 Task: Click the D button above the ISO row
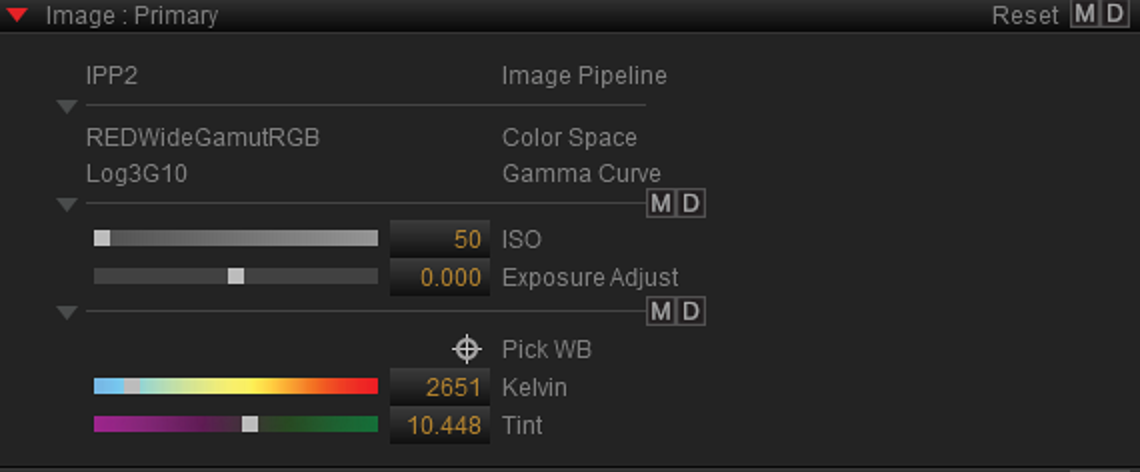691,204
